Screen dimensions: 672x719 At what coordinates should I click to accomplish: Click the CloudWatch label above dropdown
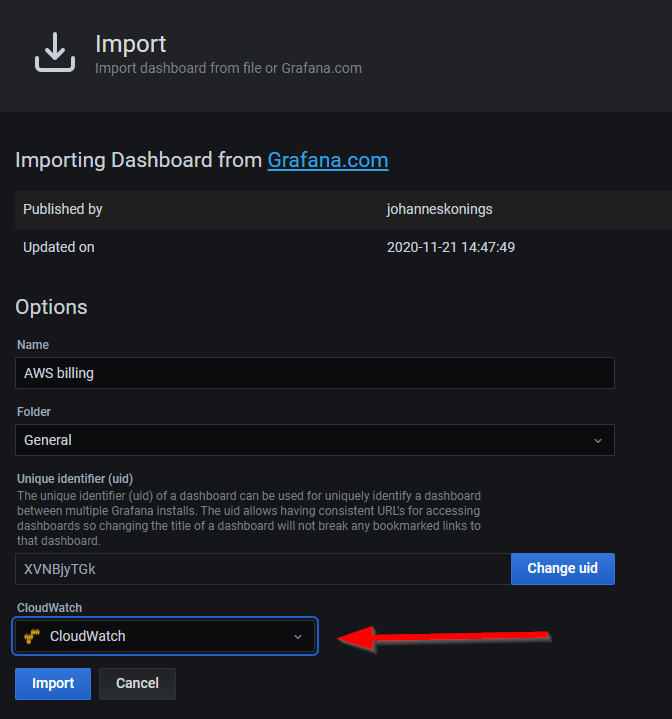click(x=50, y=608)
